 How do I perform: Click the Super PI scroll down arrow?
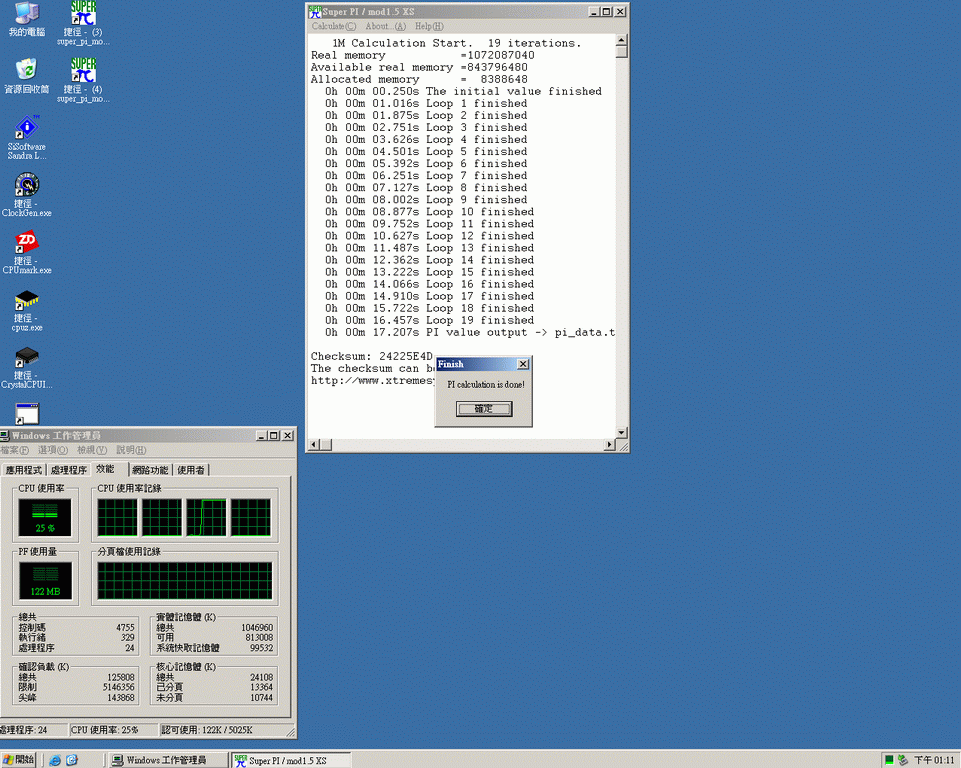621,433
